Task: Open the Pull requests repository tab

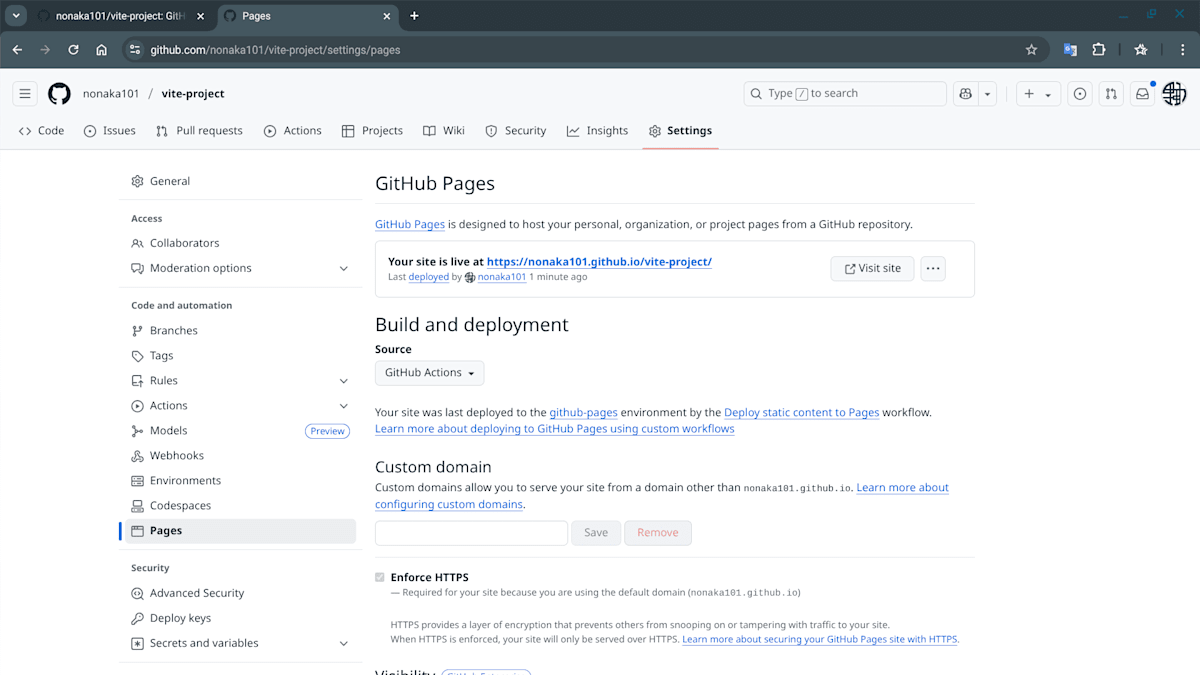Action: tap(199, 131)
